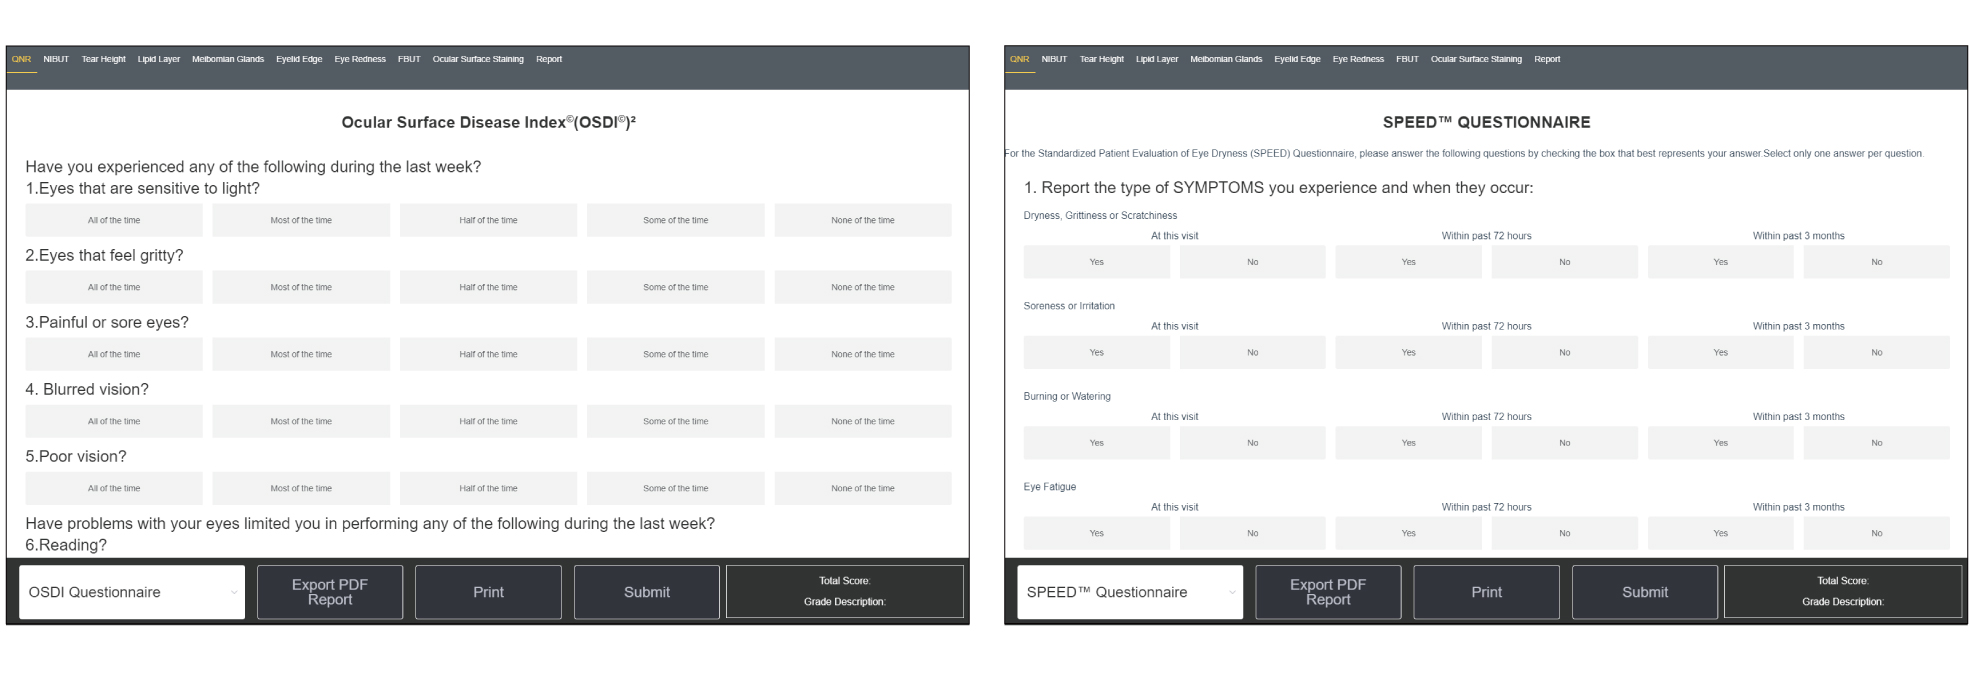Choose None of the time for blurred vision
The width and height of the screenshot is (1975, 677).
[863, 421]
